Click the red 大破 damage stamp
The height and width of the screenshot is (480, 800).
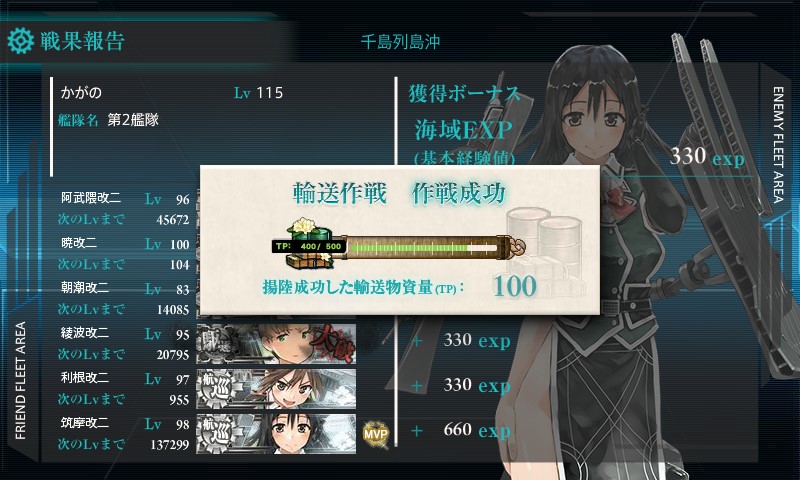pyautogui.click(x=332, y=344)
